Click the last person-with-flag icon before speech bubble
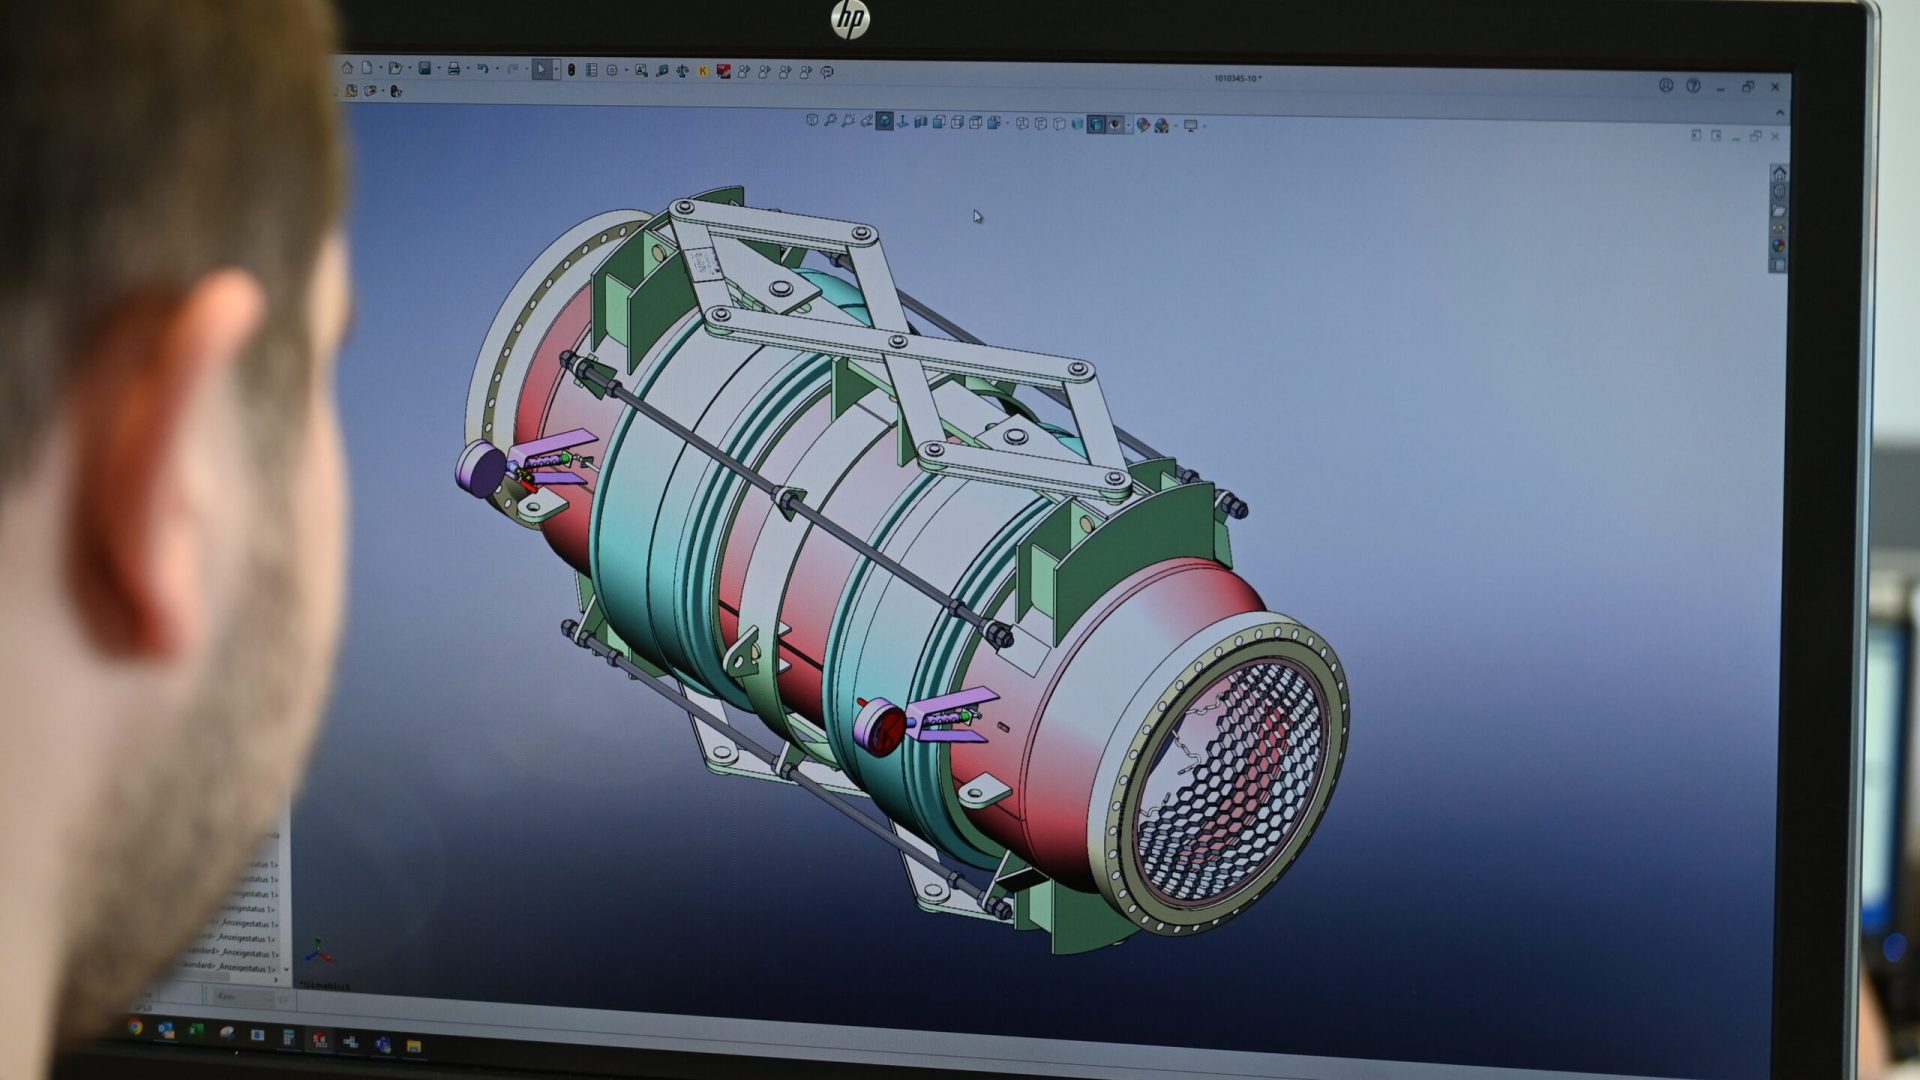Viewport: 1920px width, 1080px height. coord(806,72)
